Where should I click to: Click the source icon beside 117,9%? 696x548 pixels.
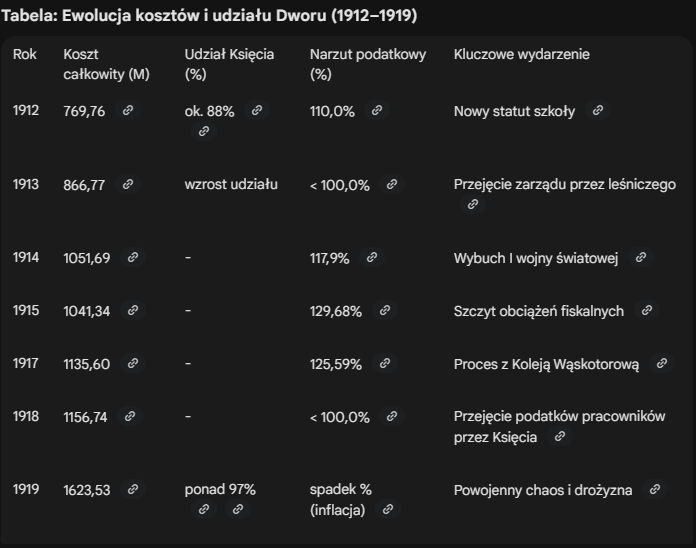pos(372,258)
